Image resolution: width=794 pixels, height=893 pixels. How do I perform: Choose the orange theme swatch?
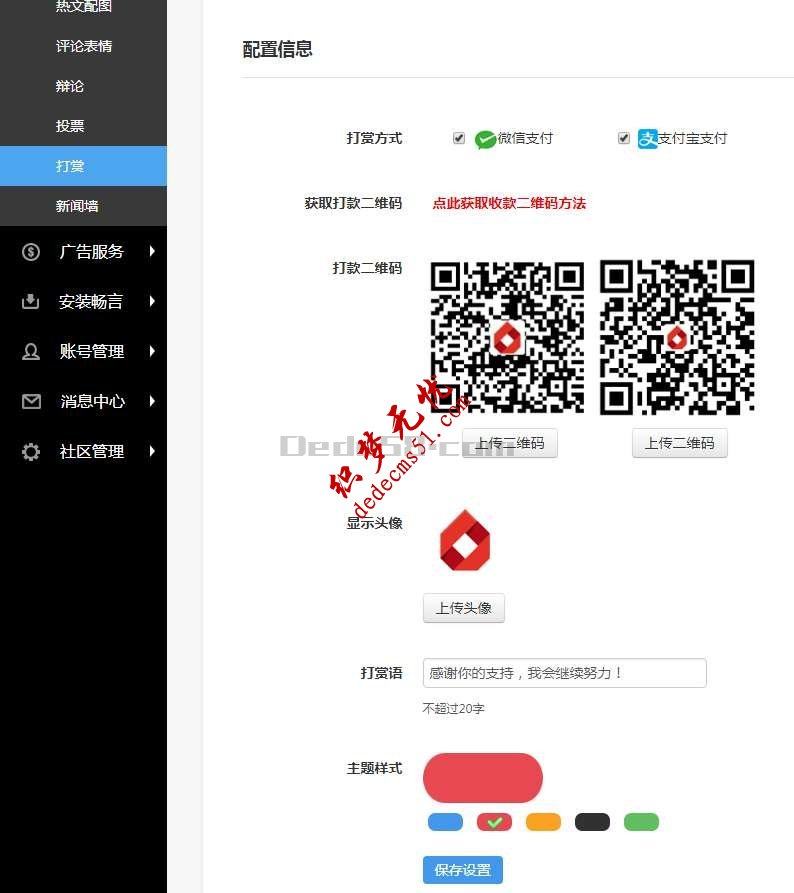(x=543, y=822)
